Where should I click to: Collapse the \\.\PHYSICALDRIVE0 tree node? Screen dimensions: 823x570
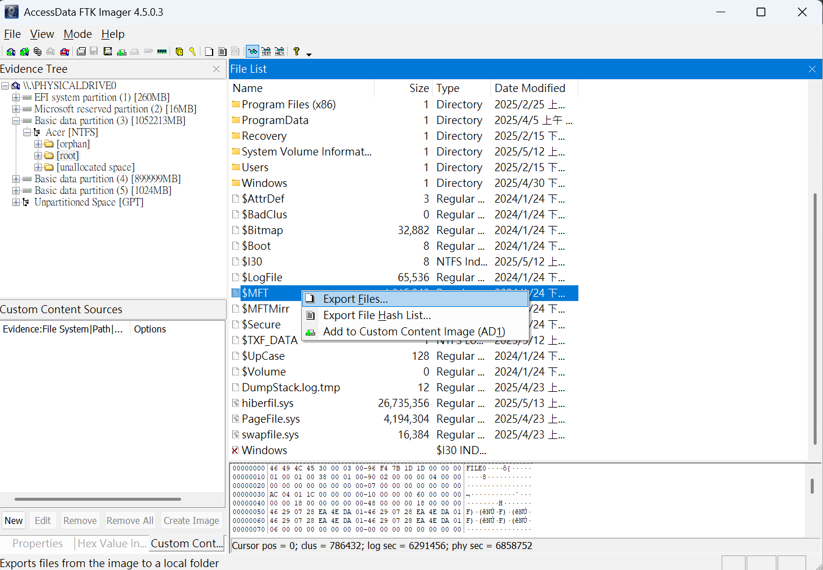5,86
